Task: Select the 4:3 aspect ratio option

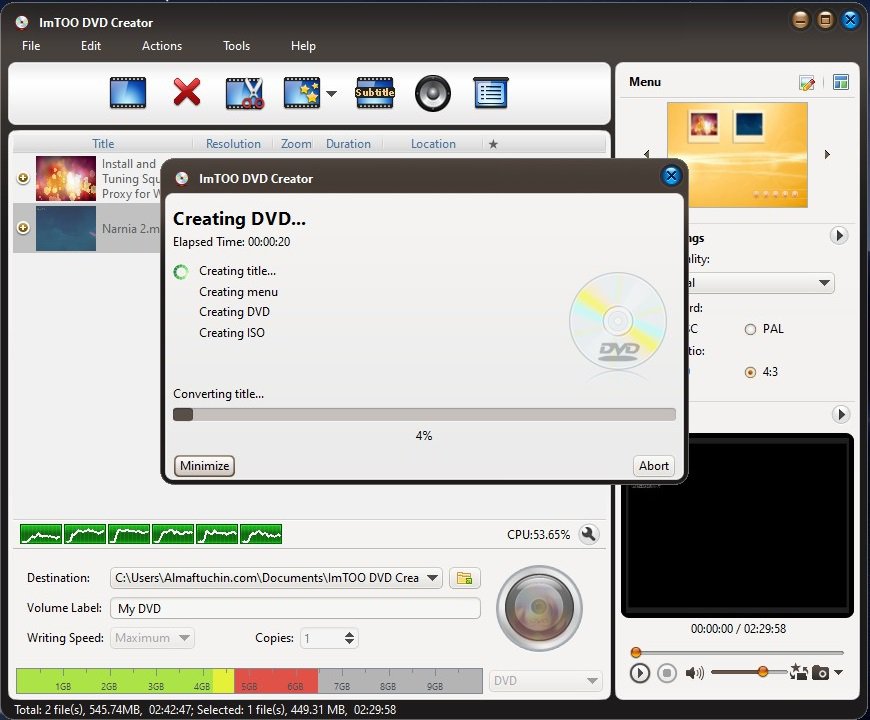Action: (x=750, y=372)
